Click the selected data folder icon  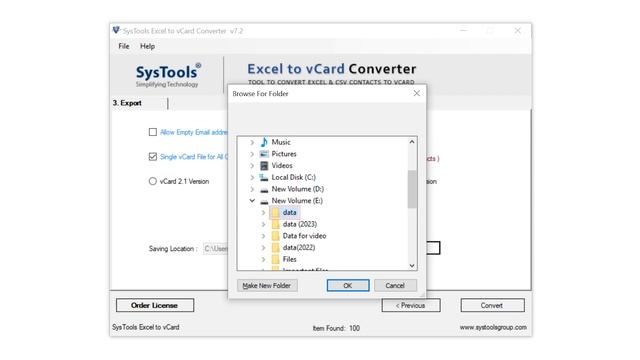[276, 213]
